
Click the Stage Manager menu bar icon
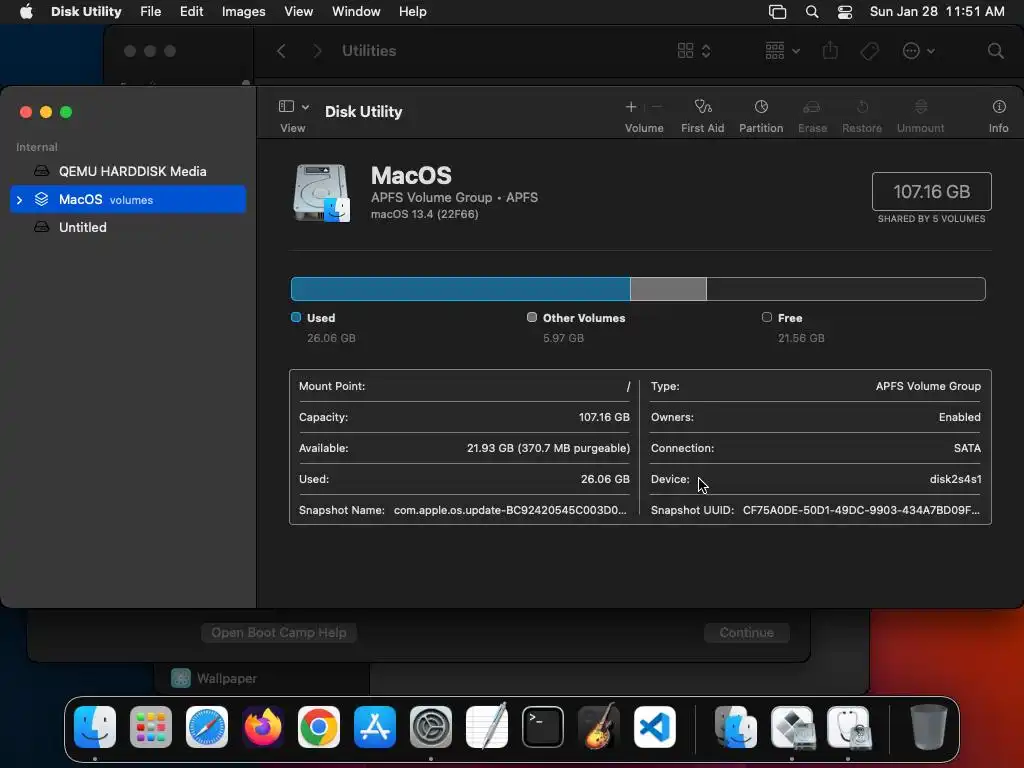pos(777,12)
